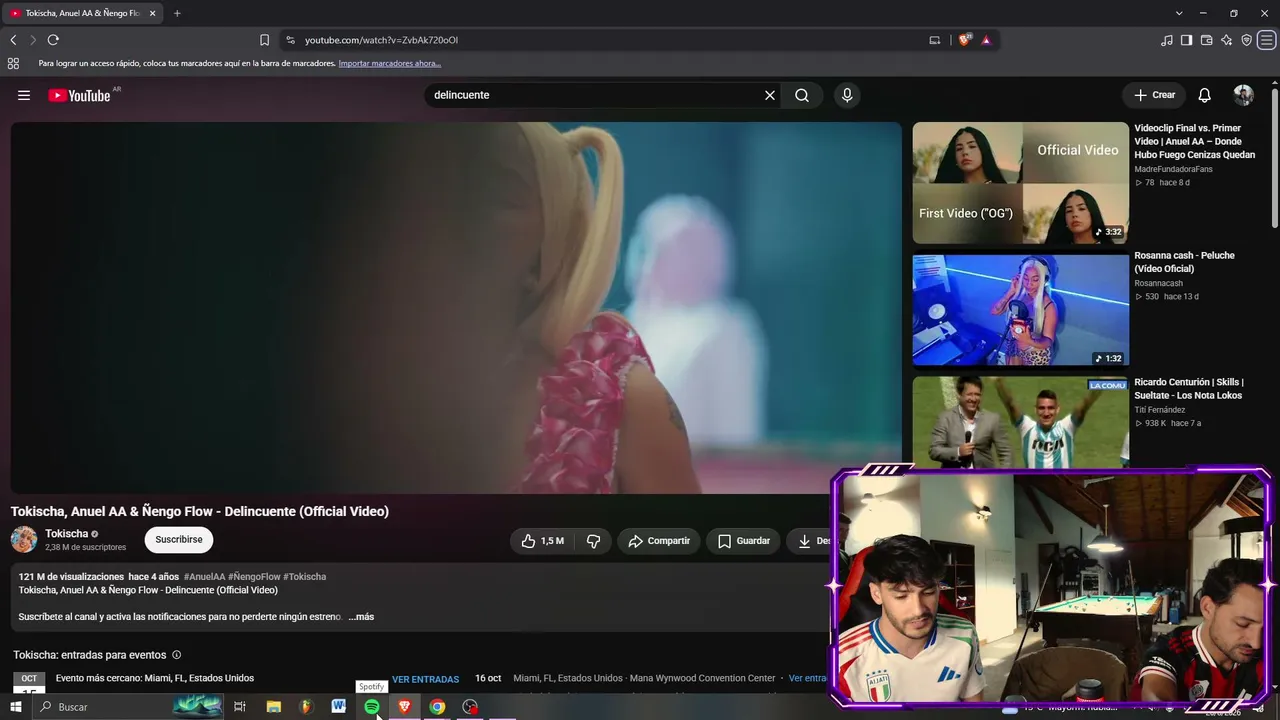Close the Tokischa browser tab
Viewport: 1280px width, 720px height.
(x=152, y=13)
